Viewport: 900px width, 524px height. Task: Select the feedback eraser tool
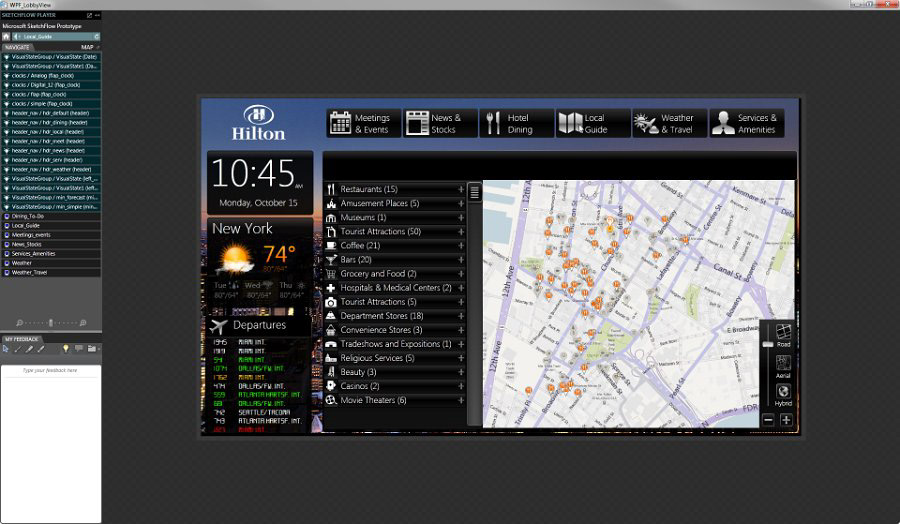[41, 348]
